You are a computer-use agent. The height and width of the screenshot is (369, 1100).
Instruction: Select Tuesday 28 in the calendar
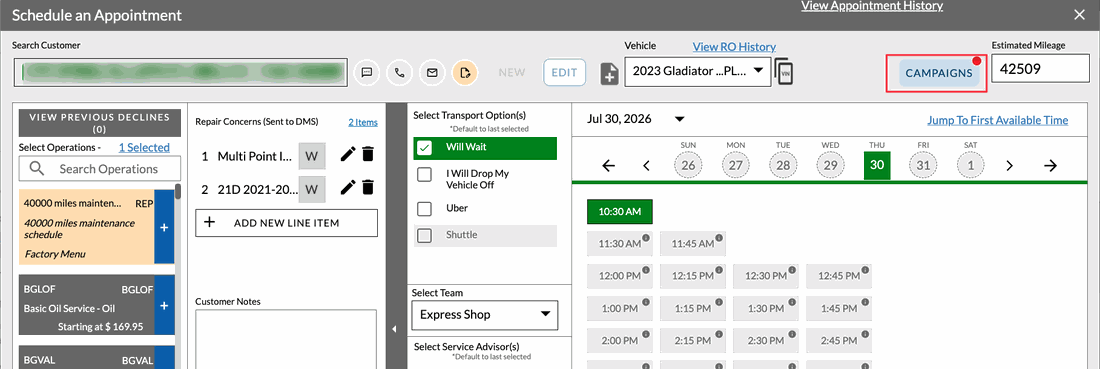click(783, 166)
